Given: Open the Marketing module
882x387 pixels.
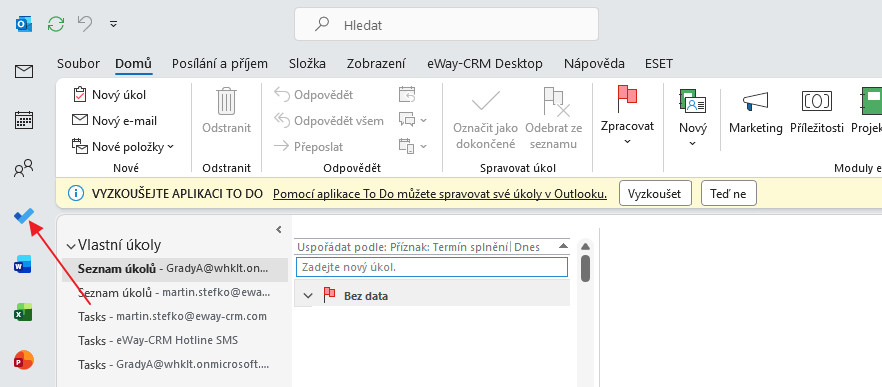Looking at the screenshot, I should (x=755, y=112).
